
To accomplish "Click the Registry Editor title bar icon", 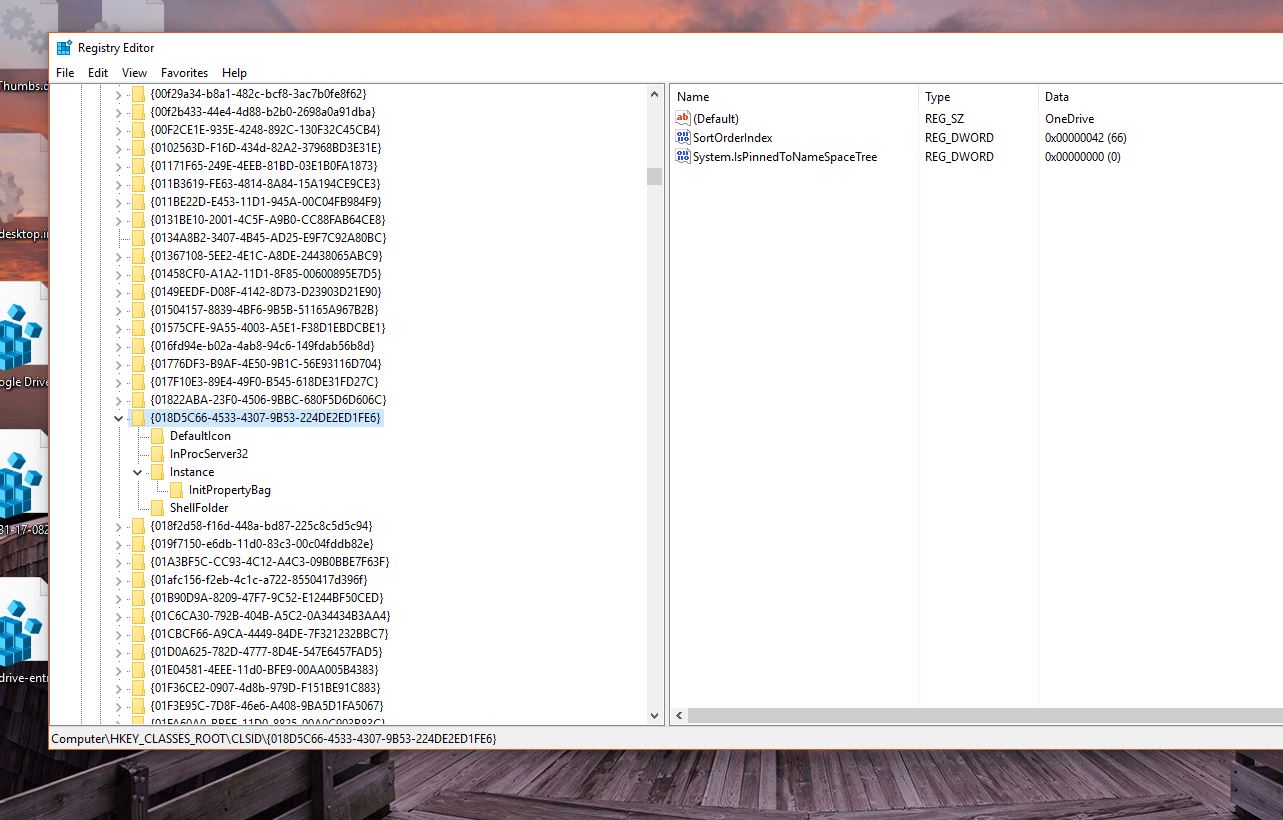I will coord(64,48).
